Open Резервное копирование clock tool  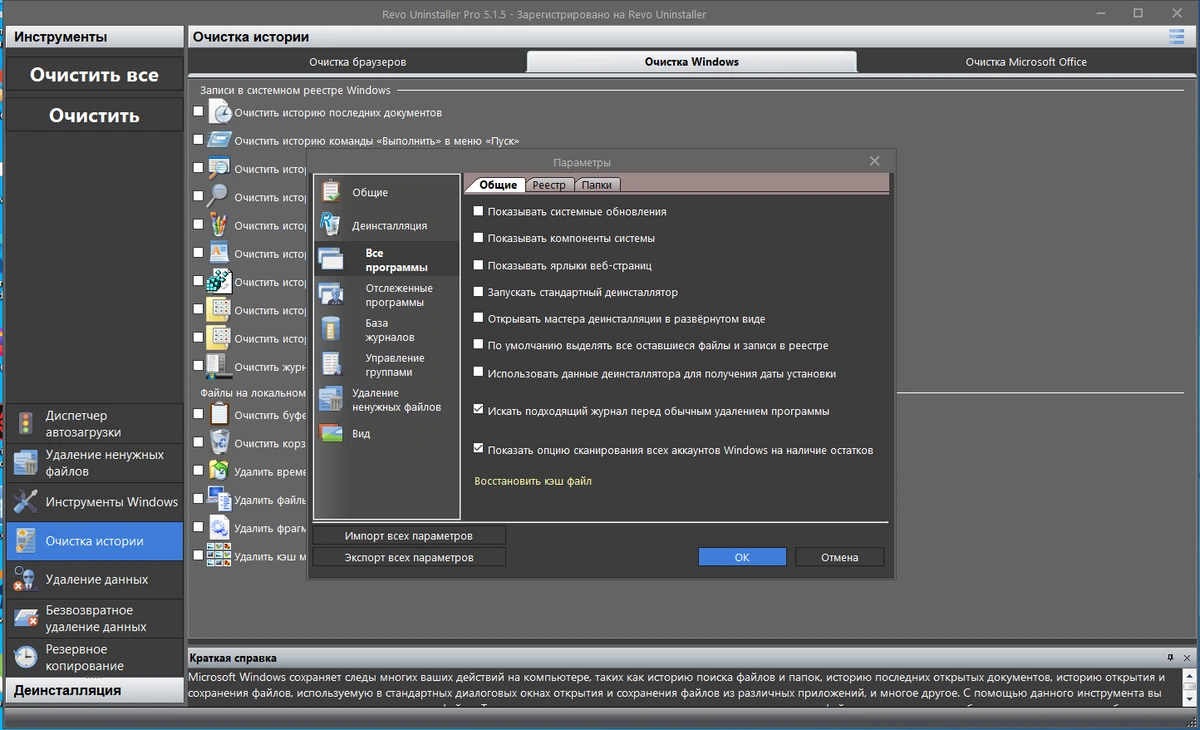click(x=95, y=657)
